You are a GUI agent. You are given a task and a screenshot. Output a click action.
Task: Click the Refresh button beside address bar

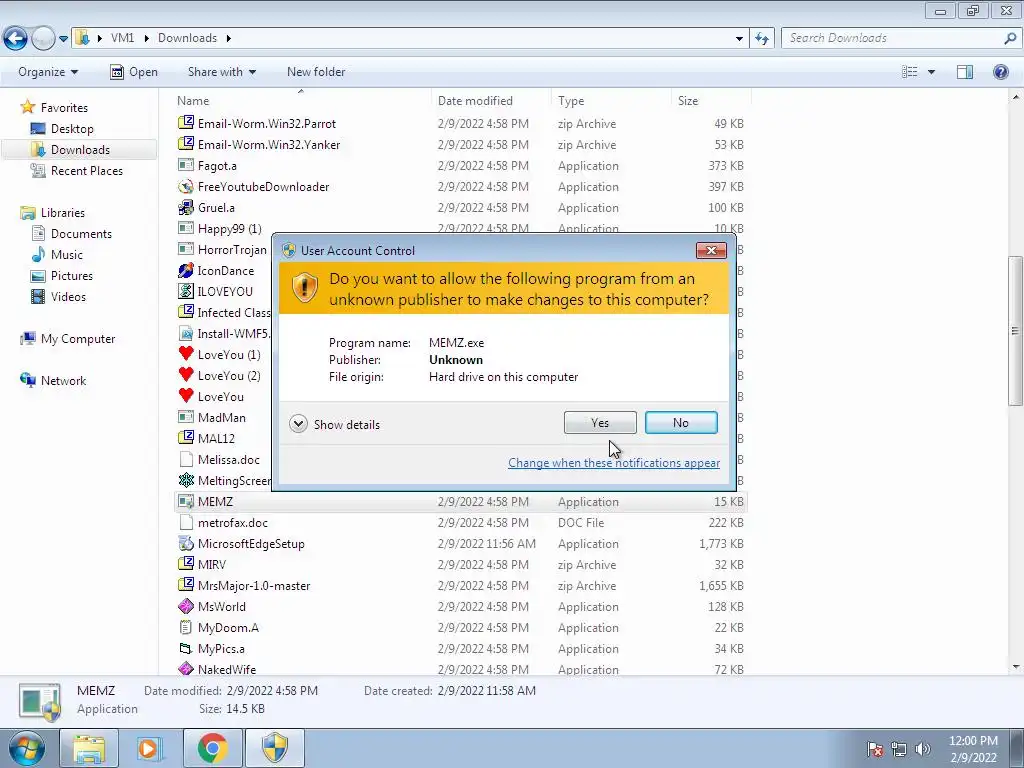(761, 39)
